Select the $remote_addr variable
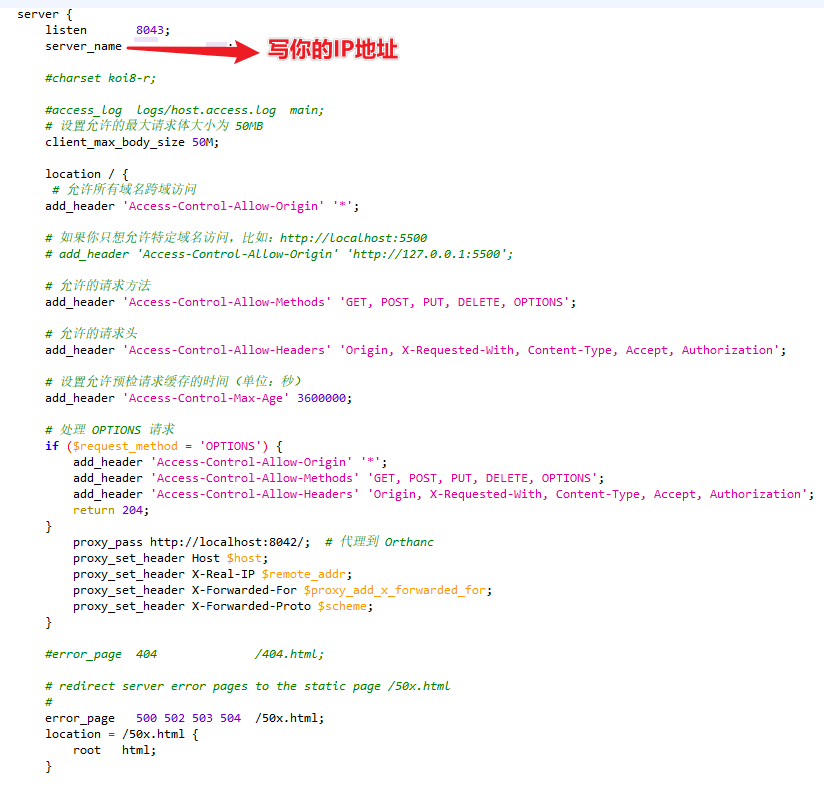 click(x=300, y=573)
